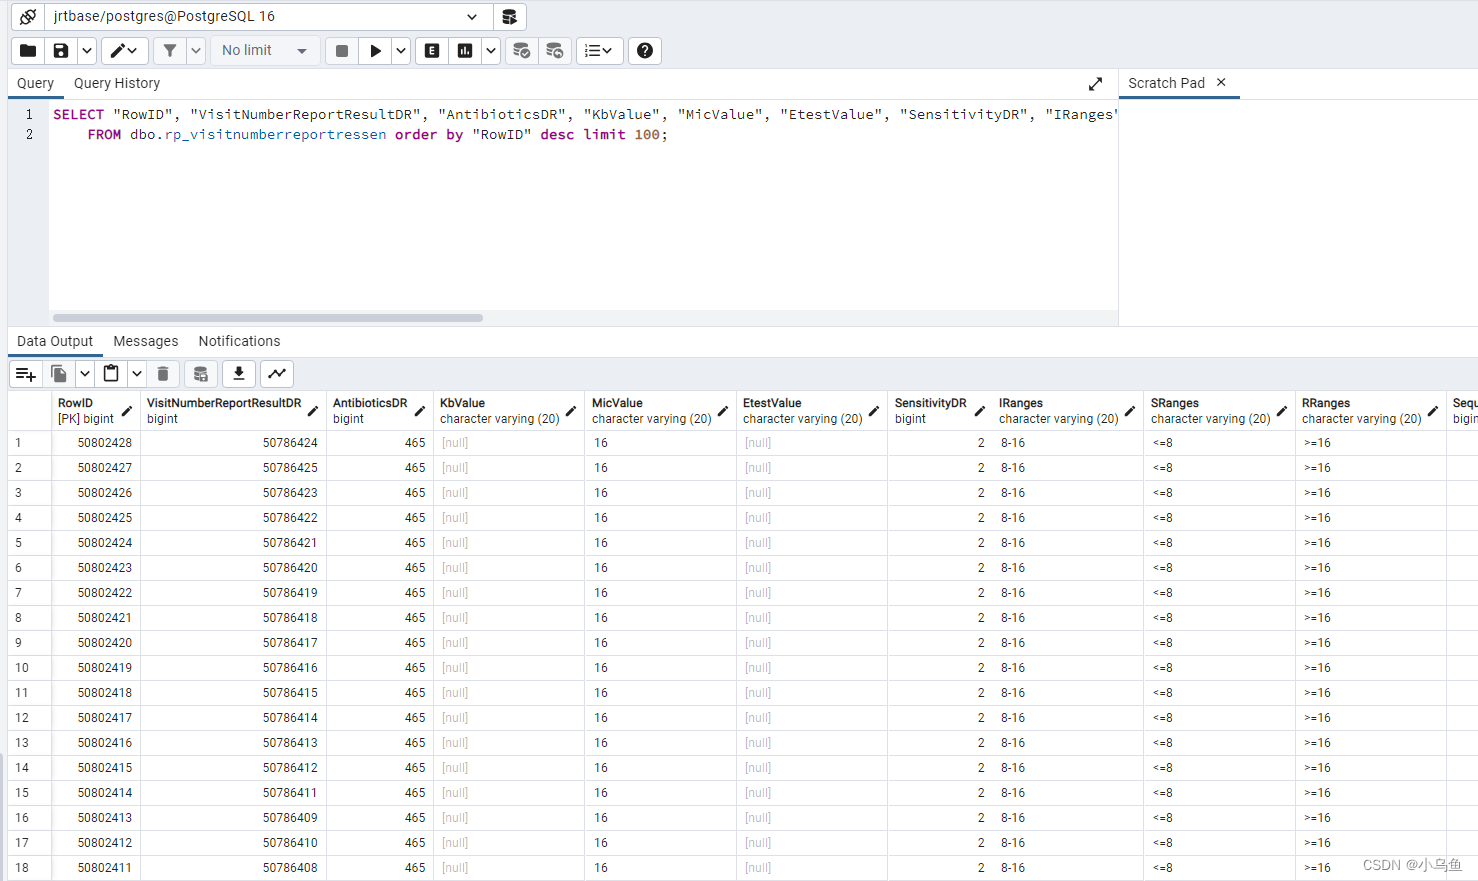This screenshot has height=881, width=1478.
Task: Open the No limit rows dropdown
Action: [x=265, y=51]
